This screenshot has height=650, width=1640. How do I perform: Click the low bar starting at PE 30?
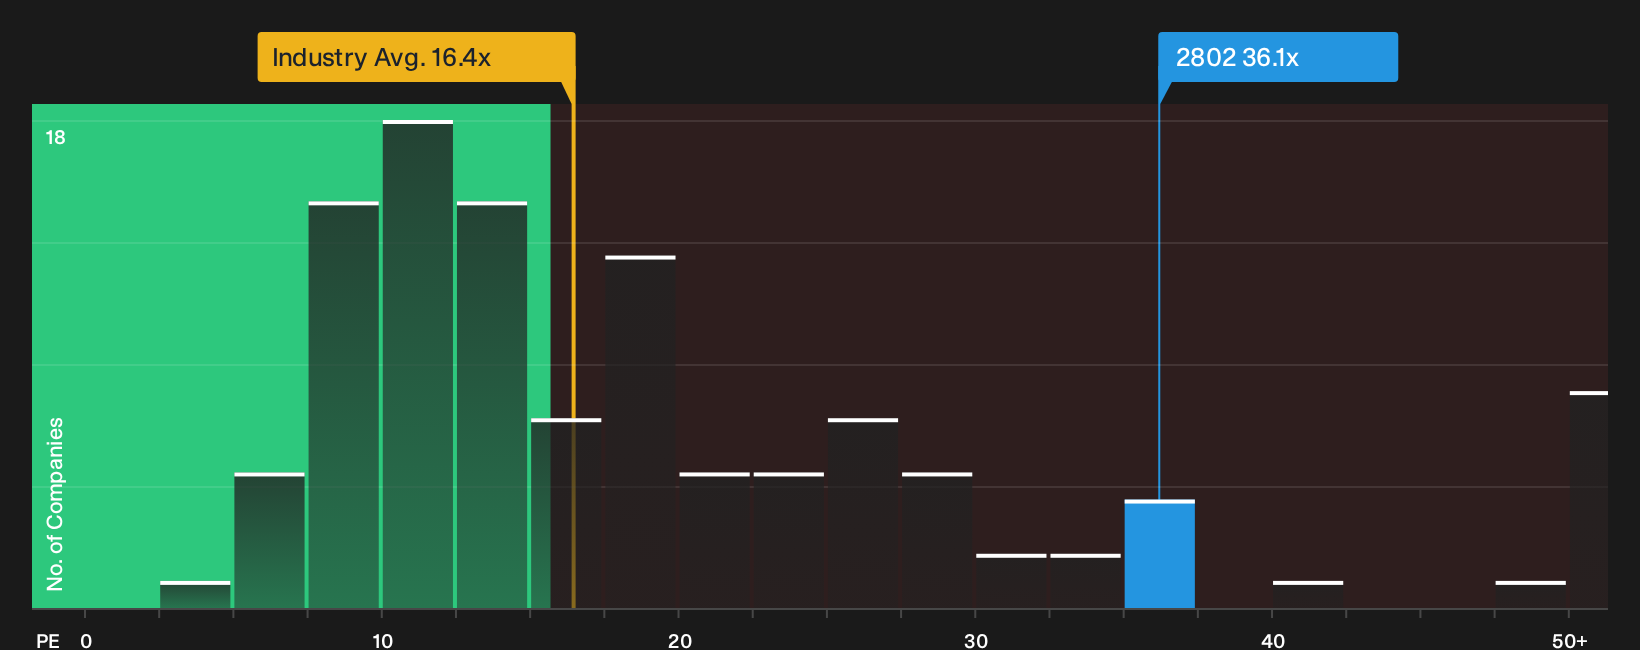(x=1011, y=581)
